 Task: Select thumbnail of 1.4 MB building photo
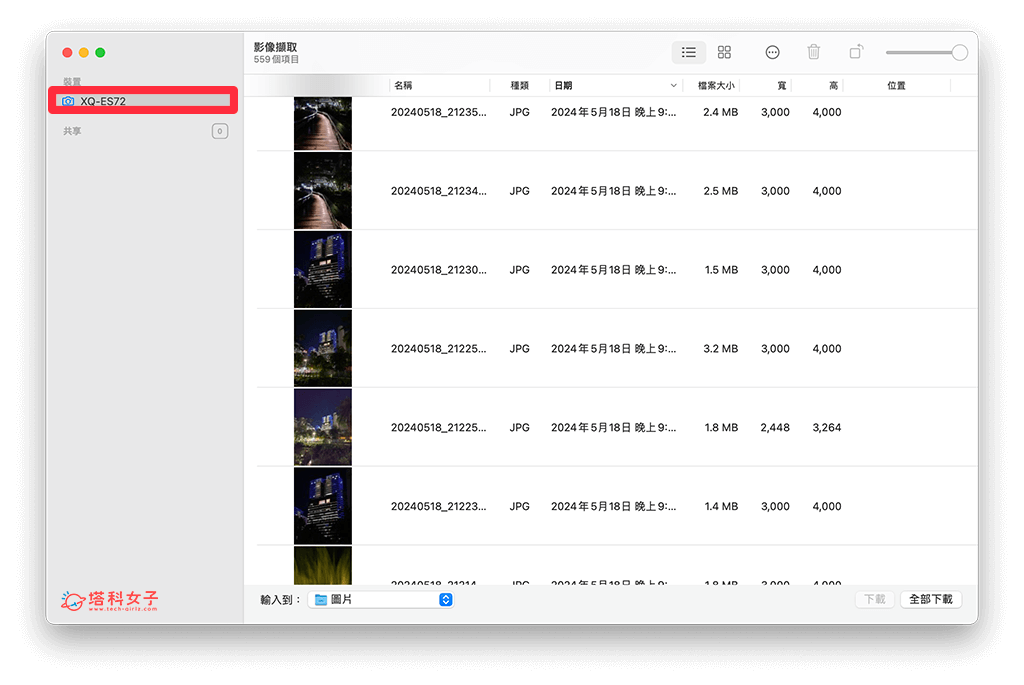[323, 506]
